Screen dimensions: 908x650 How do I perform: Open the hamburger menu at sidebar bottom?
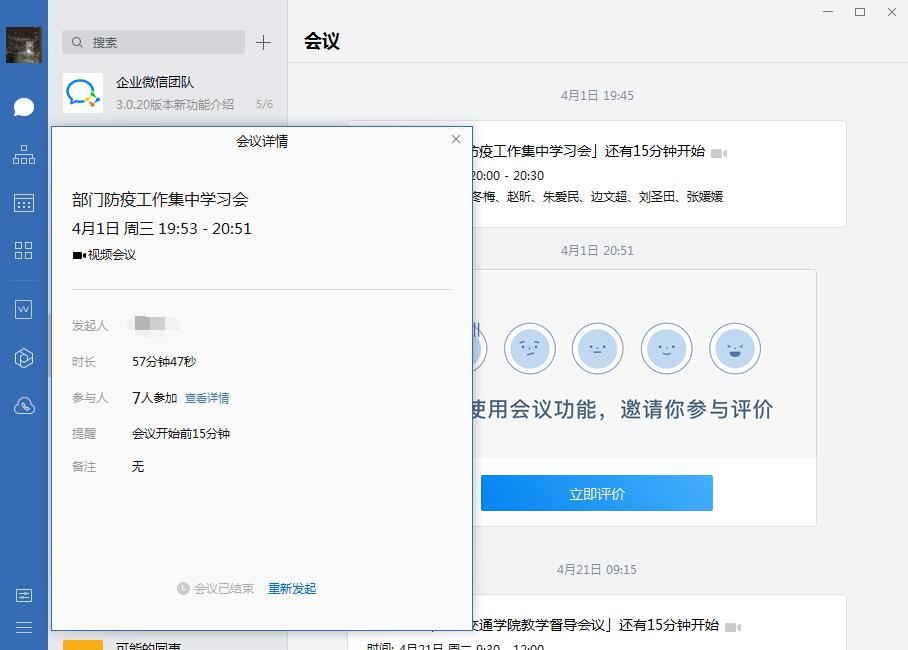point(24,627)
